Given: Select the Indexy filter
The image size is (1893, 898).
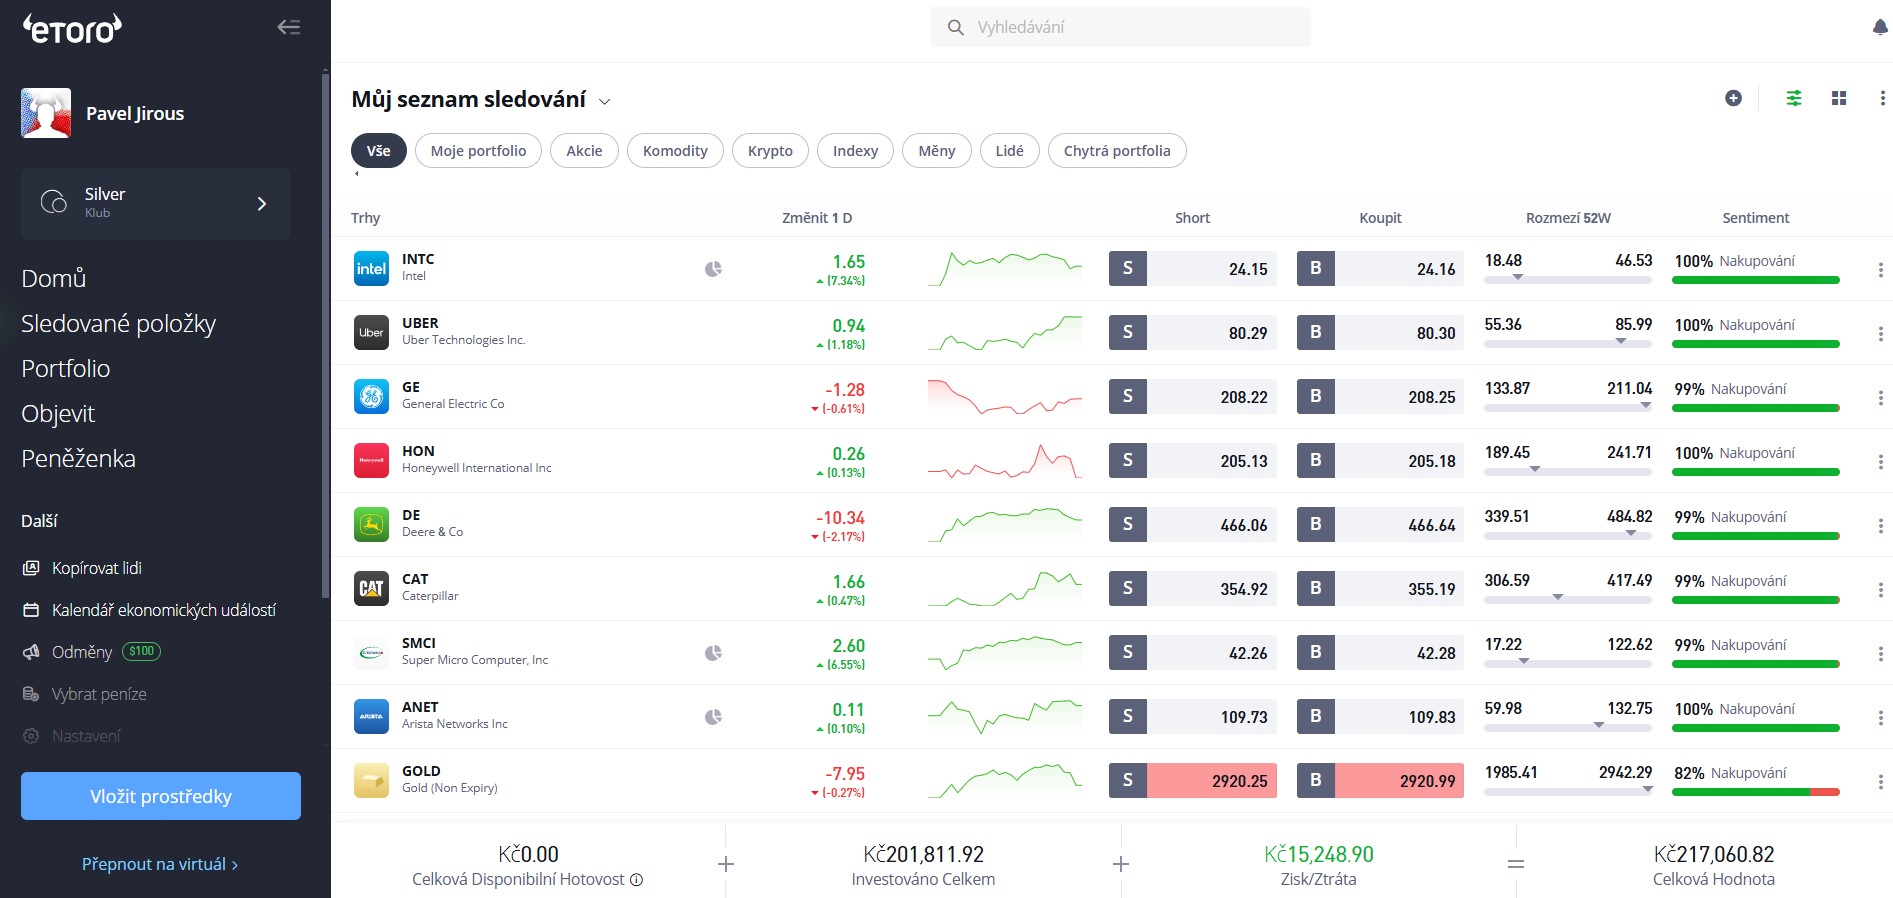Looking at the screenshot, I should tap(855, 151).
